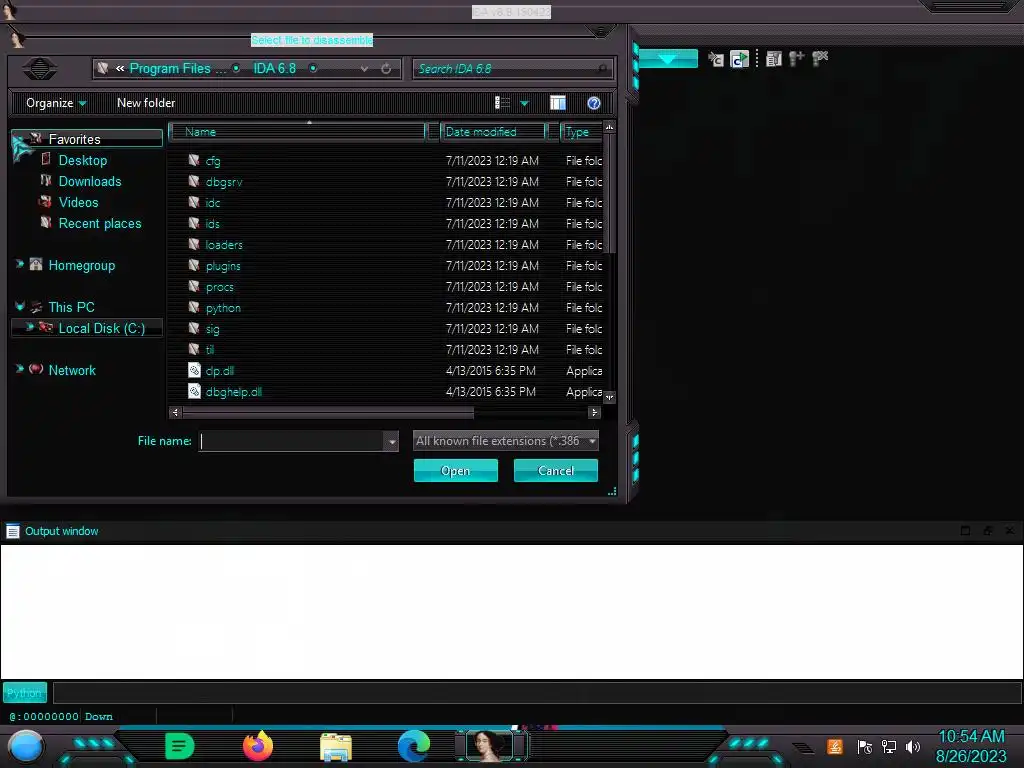
Task: Click the Python button in command line
Action: pyautogui.click(x=25, y=693)
